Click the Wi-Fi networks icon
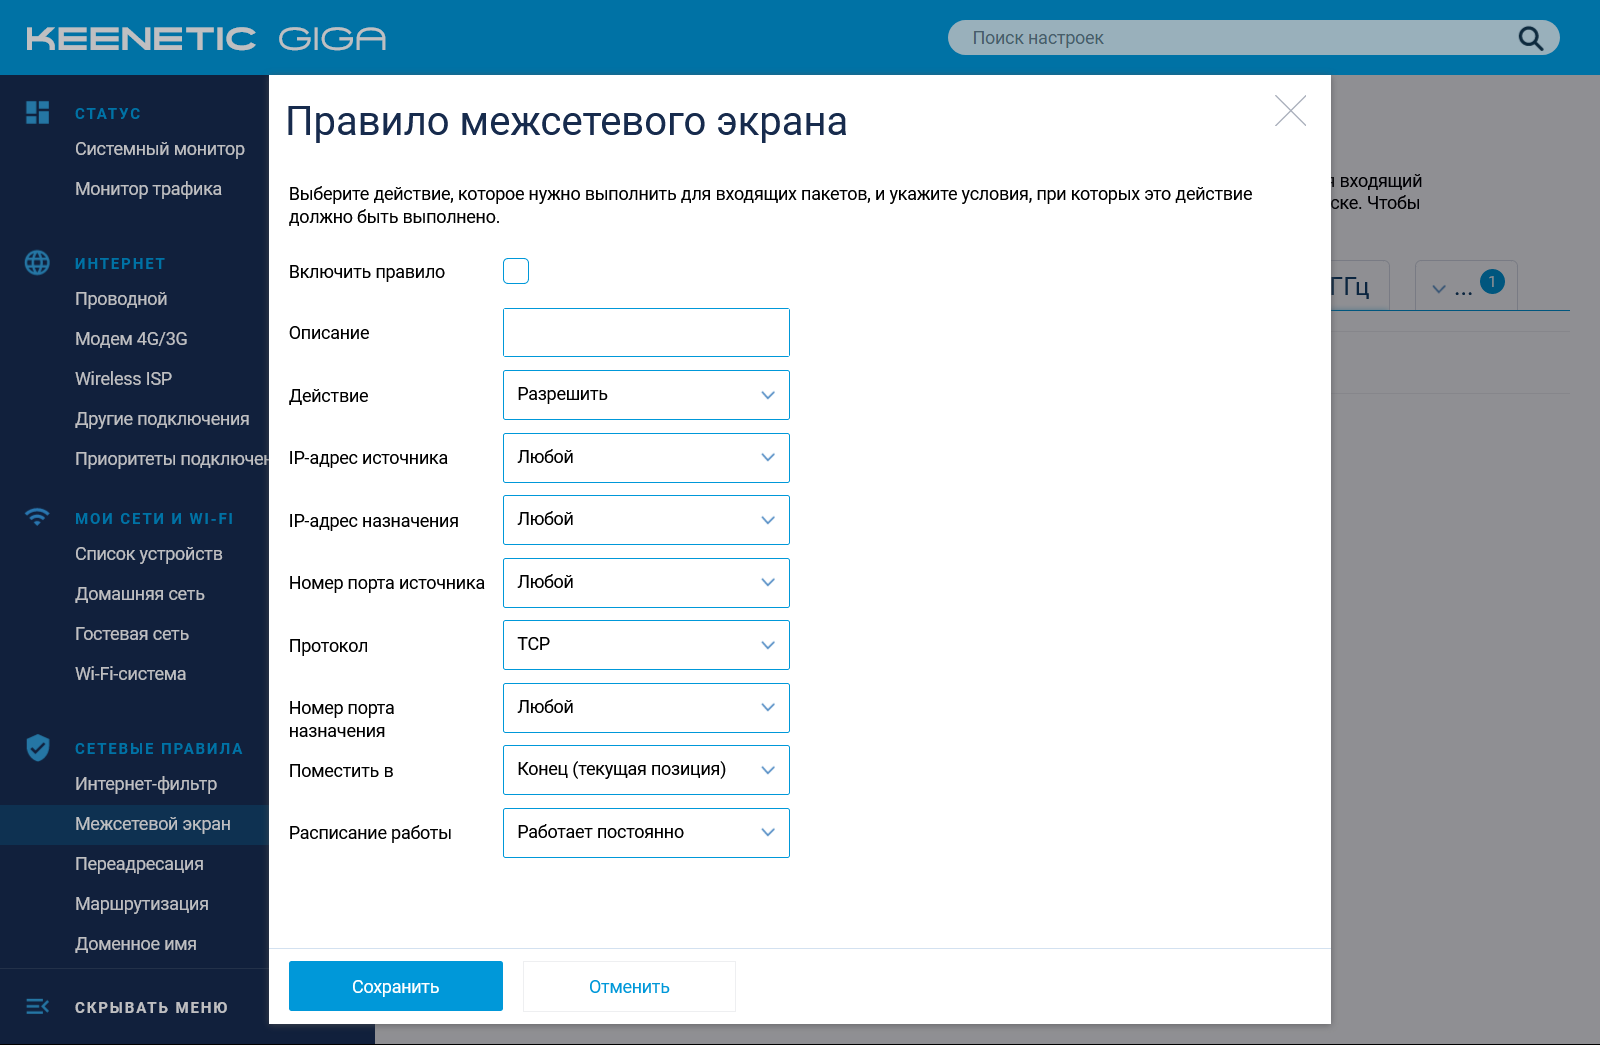1600x1045 pixels. click(x=37, y=517)
